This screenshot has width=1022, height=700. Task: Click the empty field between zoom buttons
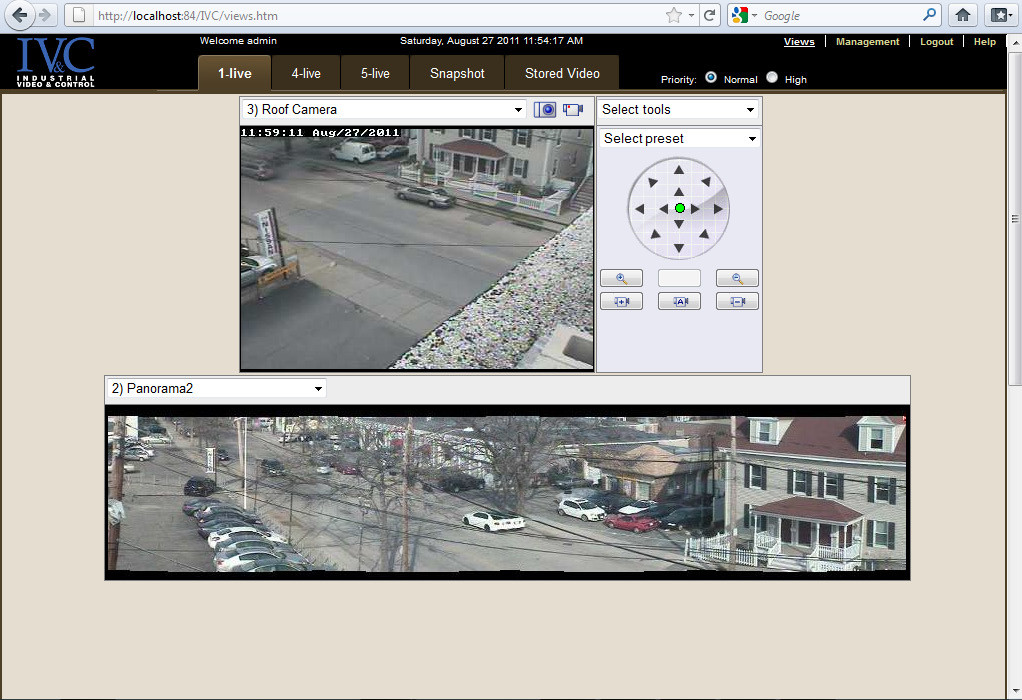tap(679, 278)
